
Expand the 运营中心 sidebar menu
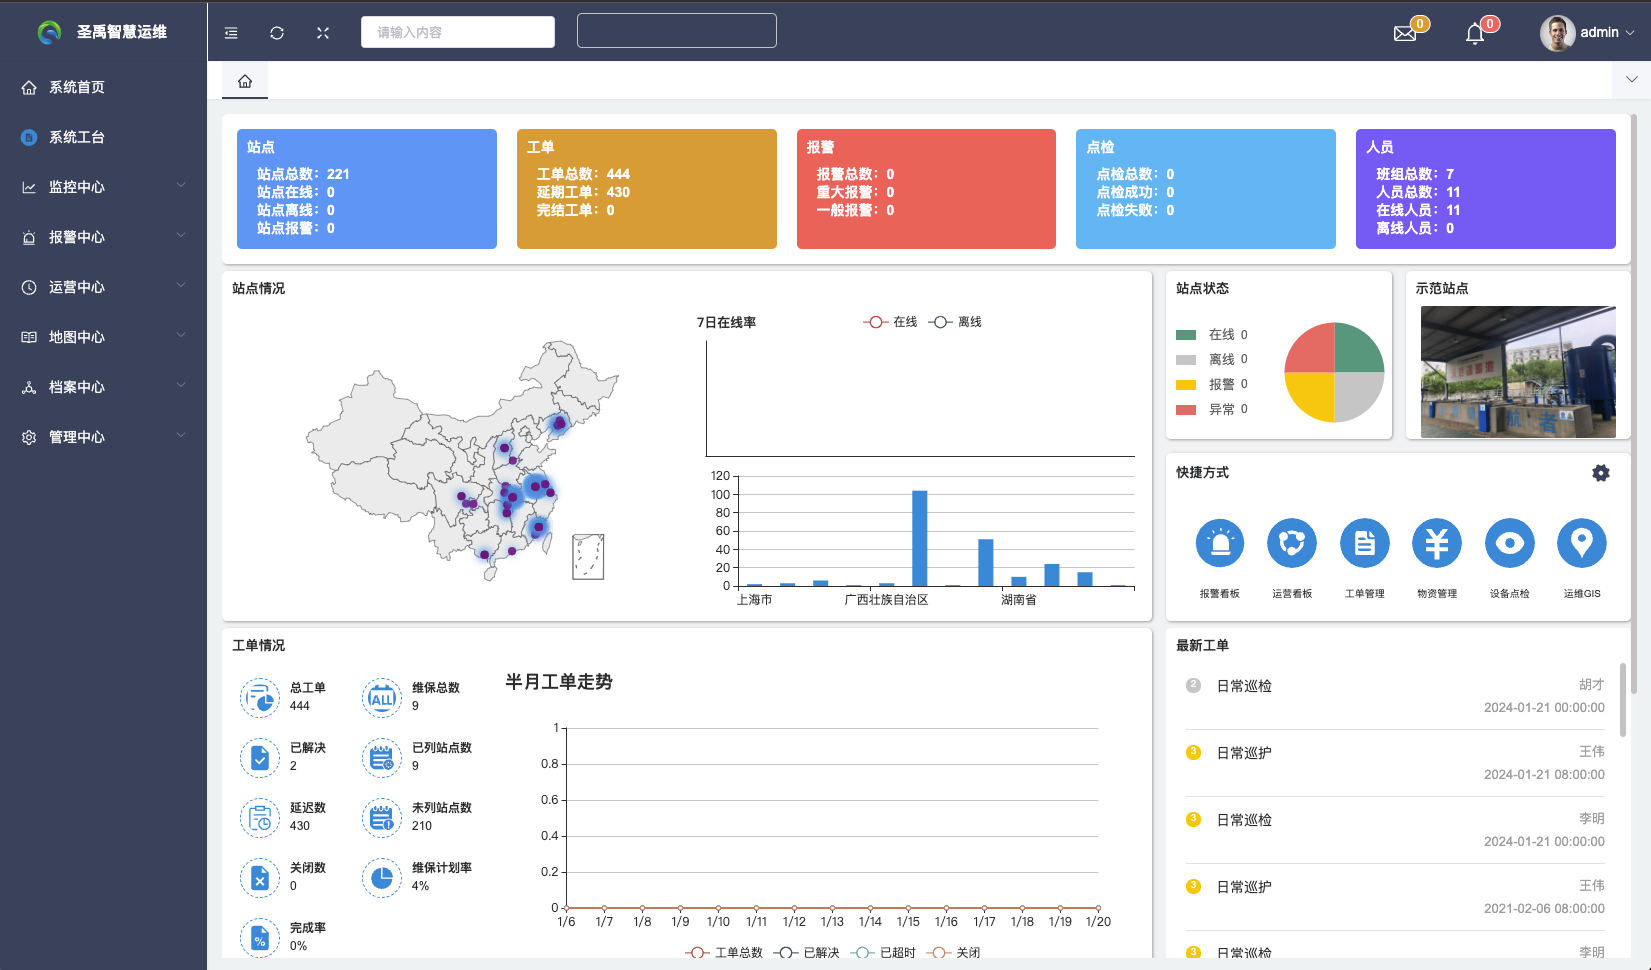[103, 287]
